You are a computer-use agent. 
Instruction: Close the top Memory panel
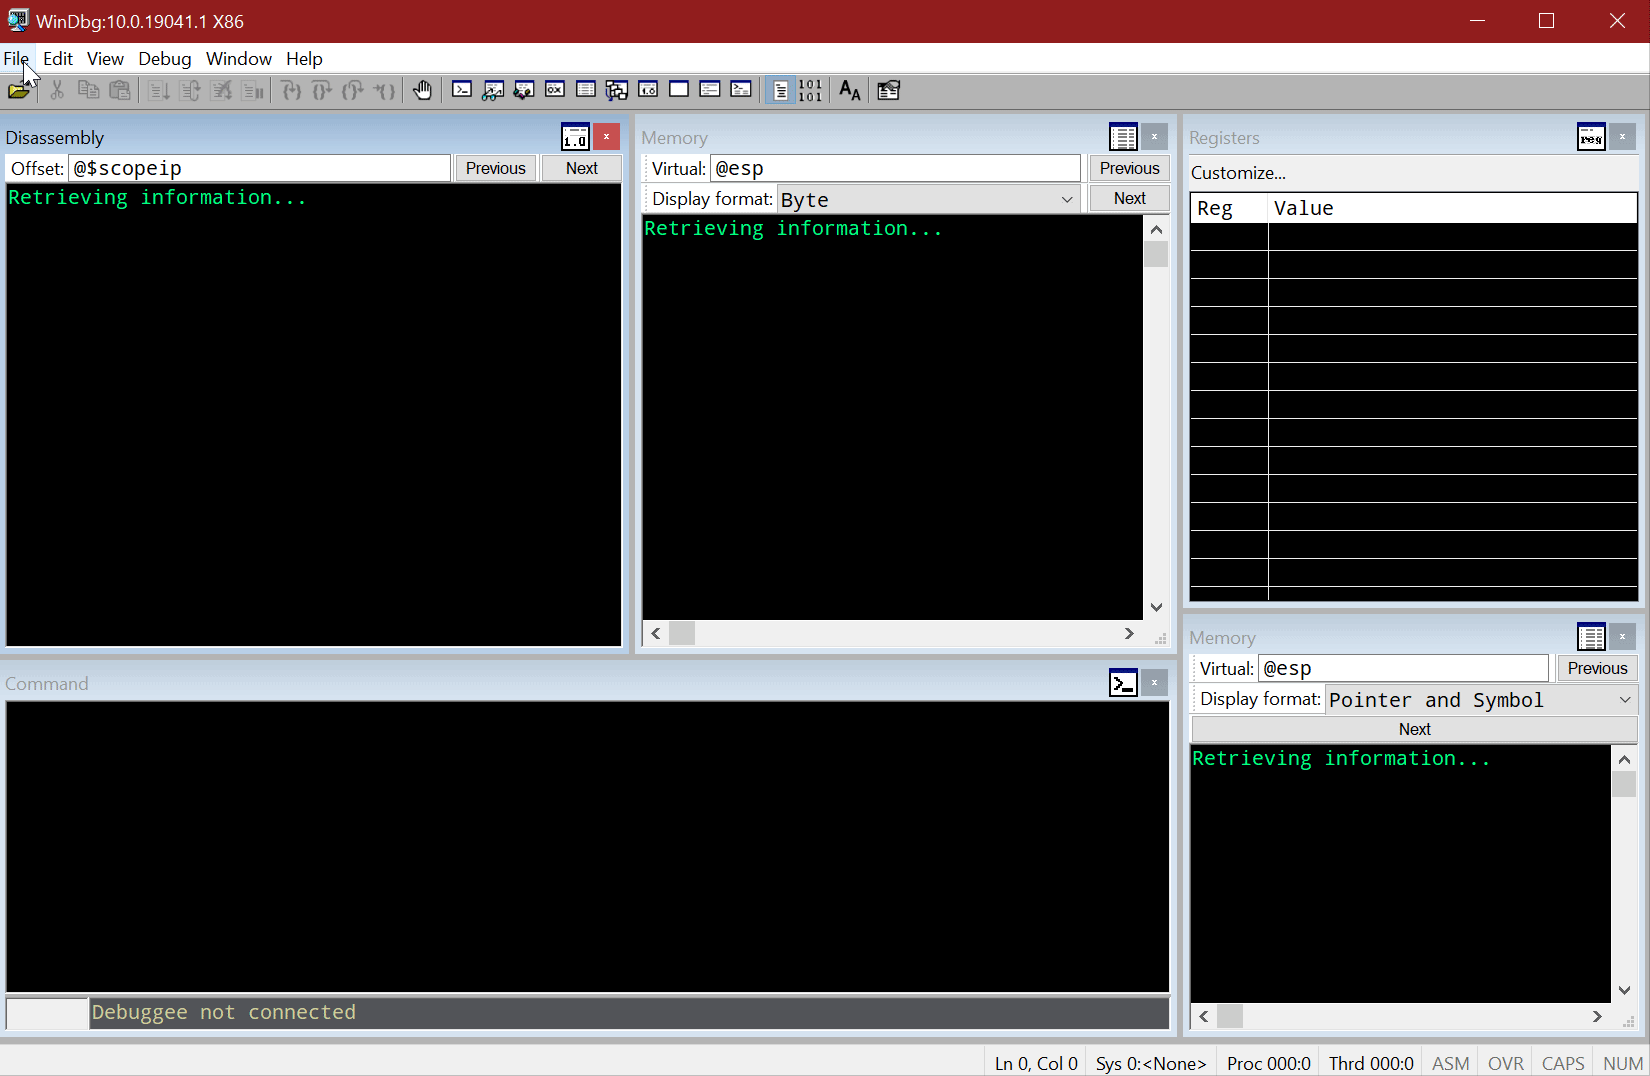point(1154,137)
